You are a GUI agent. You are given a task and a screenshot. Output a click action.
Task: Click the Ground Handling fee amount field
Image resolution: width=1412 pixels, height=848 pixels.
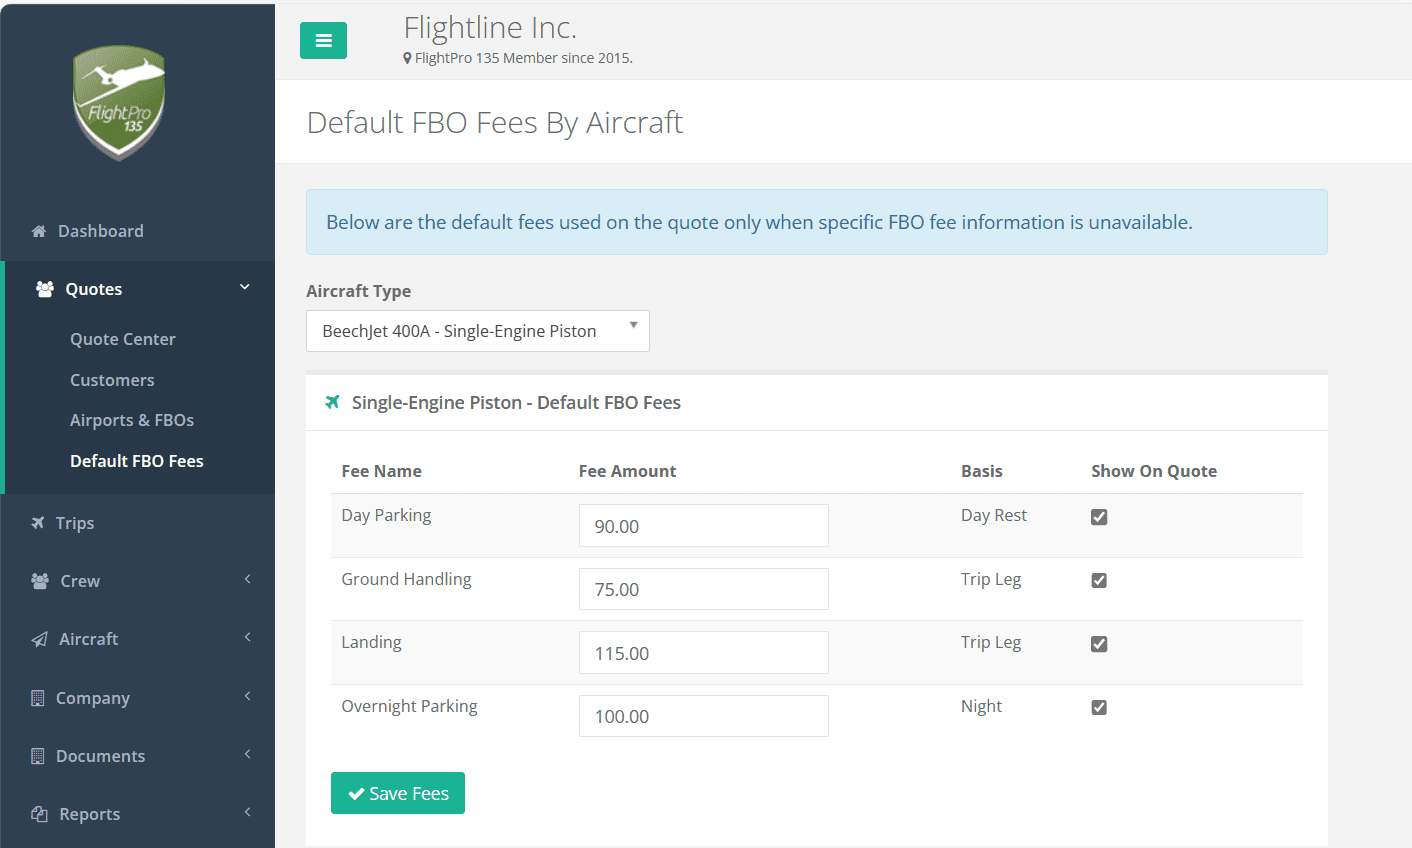pyautogui.click(x=703, y=589)
